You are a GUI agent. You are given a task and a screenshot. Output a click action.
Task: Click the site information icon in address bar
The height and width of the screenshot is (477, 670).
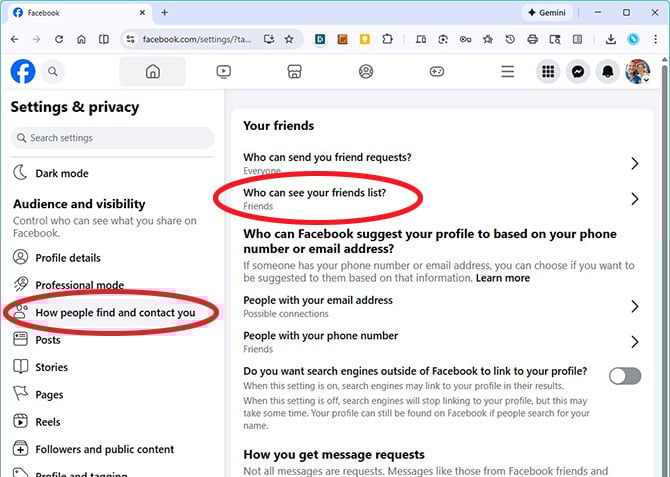click(x=130, y=39)
